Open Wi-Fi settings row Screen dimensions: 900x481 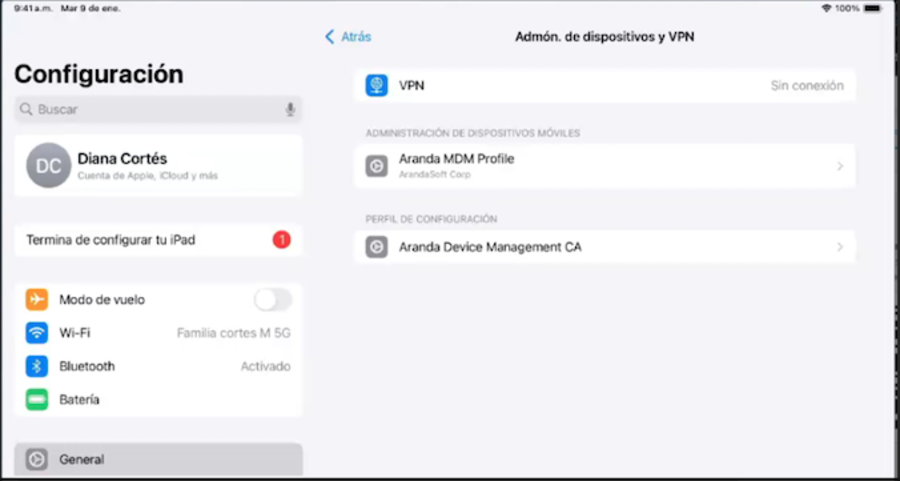pyautogui.click(x=158, y=333)
